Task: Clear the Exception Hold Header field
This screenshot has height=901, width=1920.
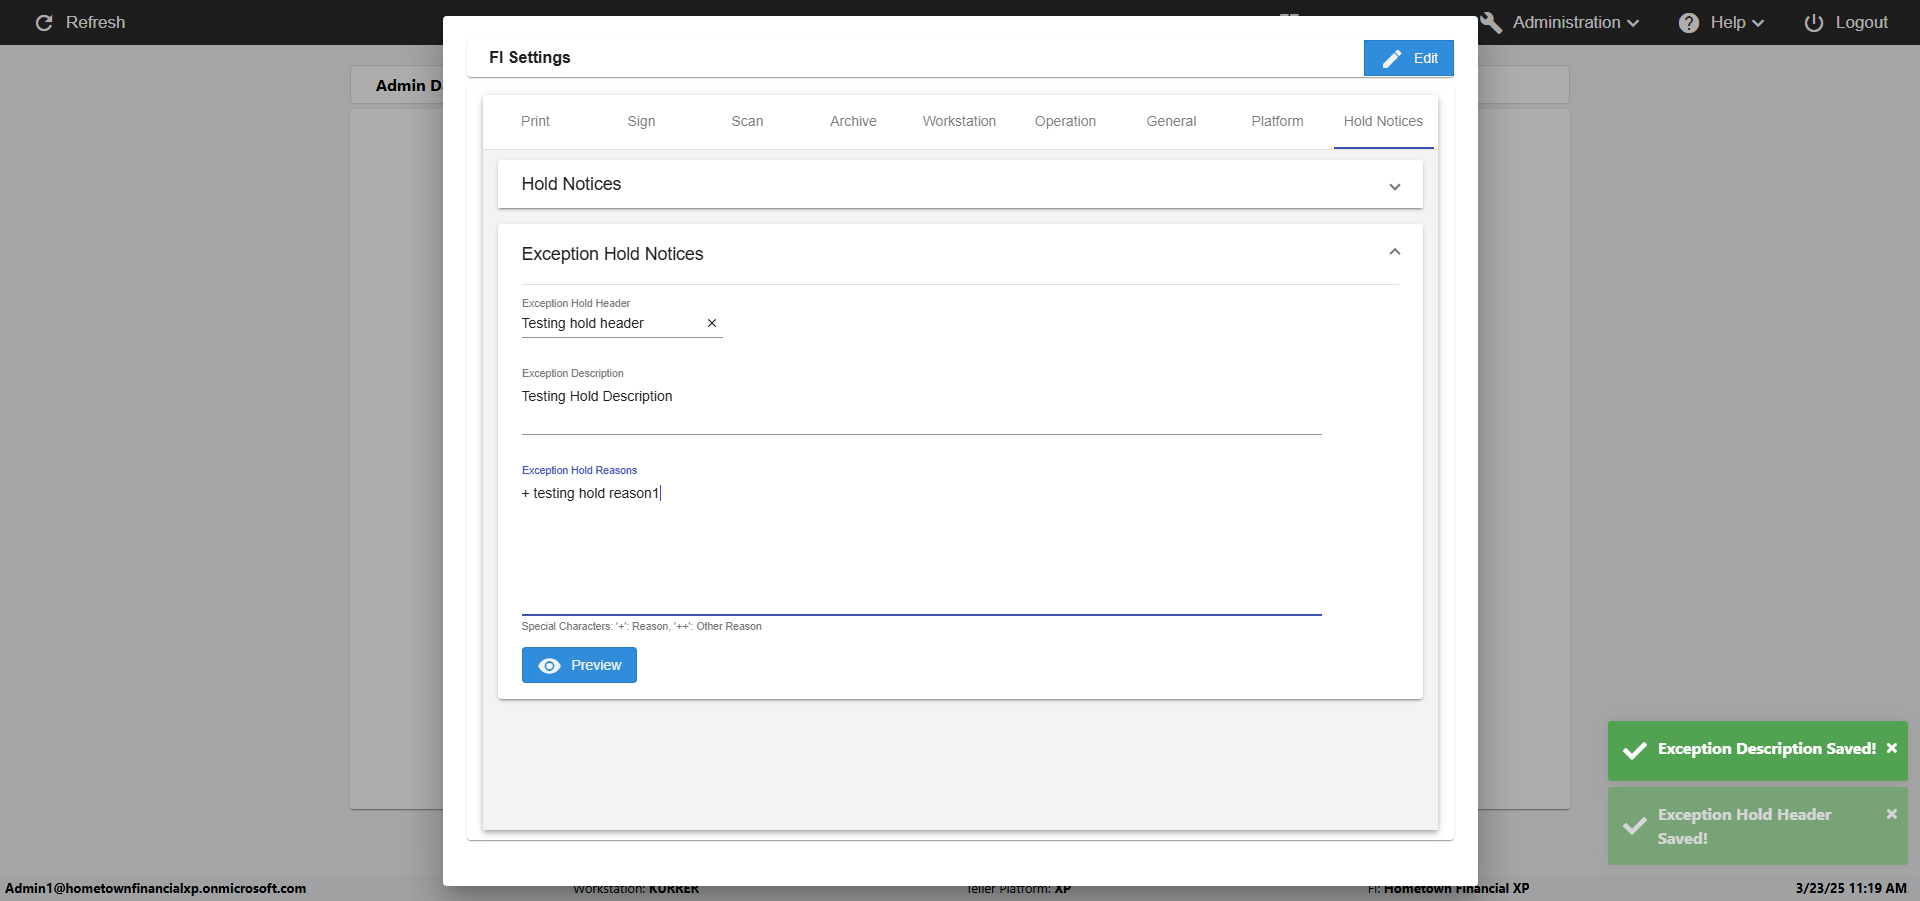Action: pyautogui.click(x=712, y=323)
